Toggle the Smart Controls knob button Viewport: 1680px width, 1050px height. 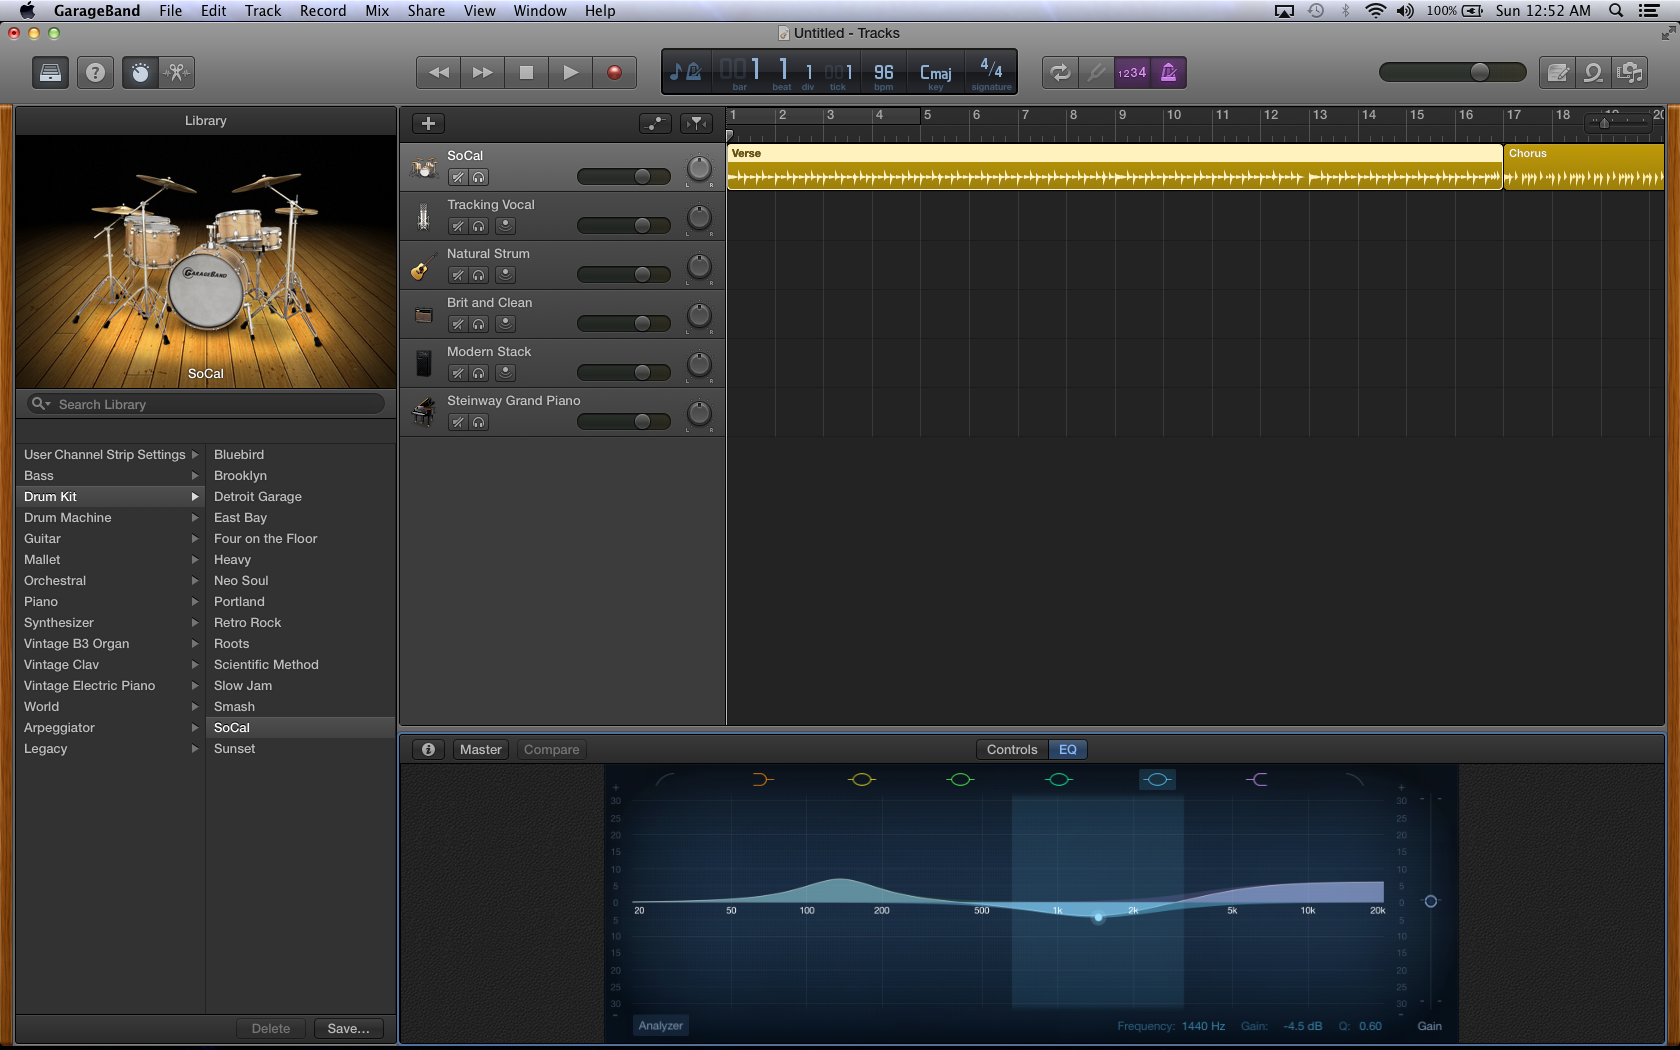tap(140, 72)
